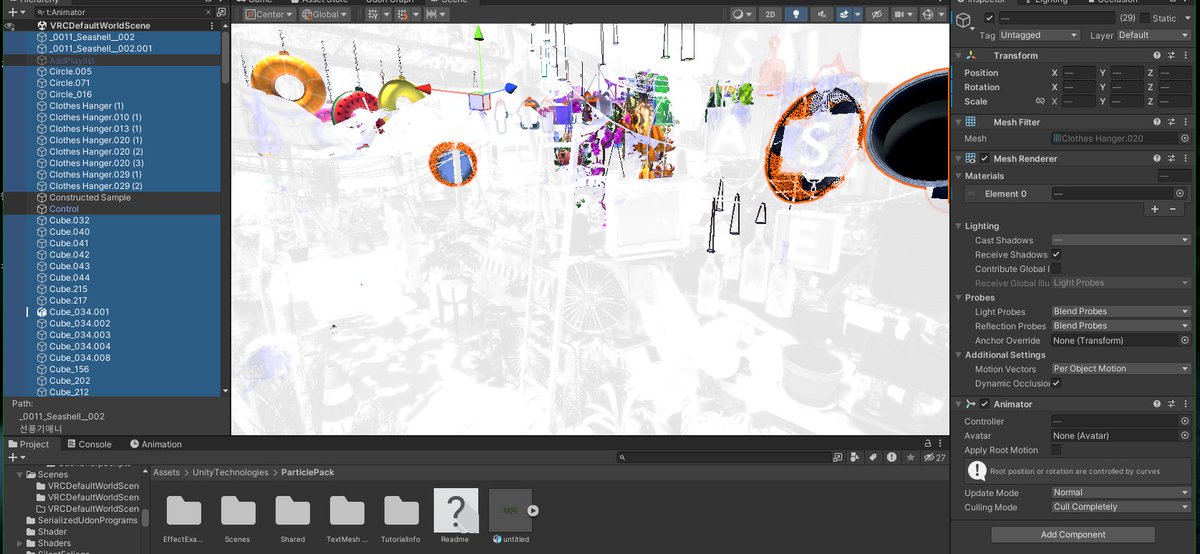Screen dimensions: 1200x554
Task: Open Center pivot mode dropdown
Action: [268, 14]
